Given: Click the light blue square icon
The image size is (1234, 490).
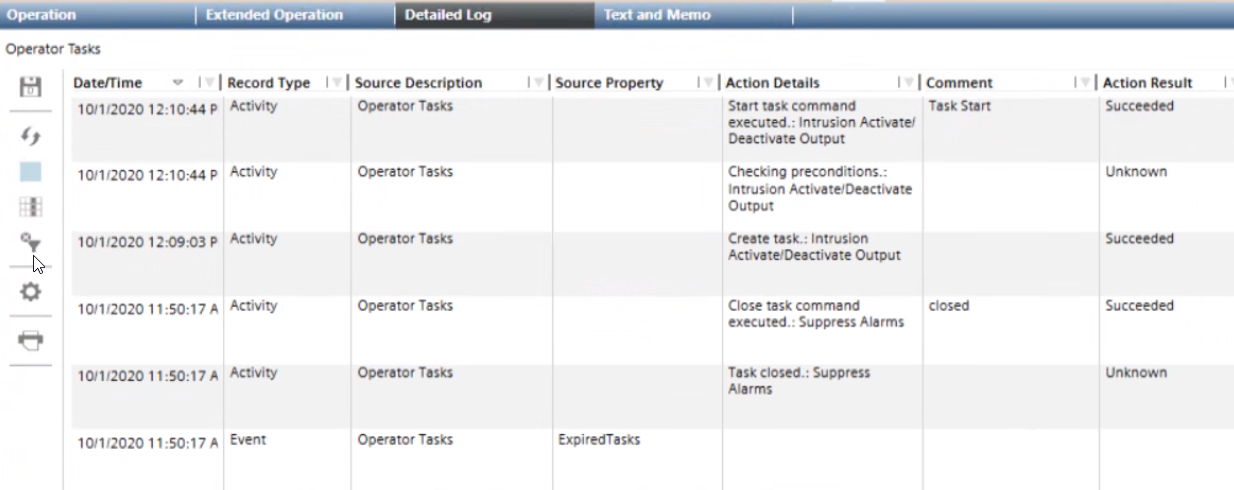Looking at the screenshot, I should pyautogui.click(x=31, y=171).
